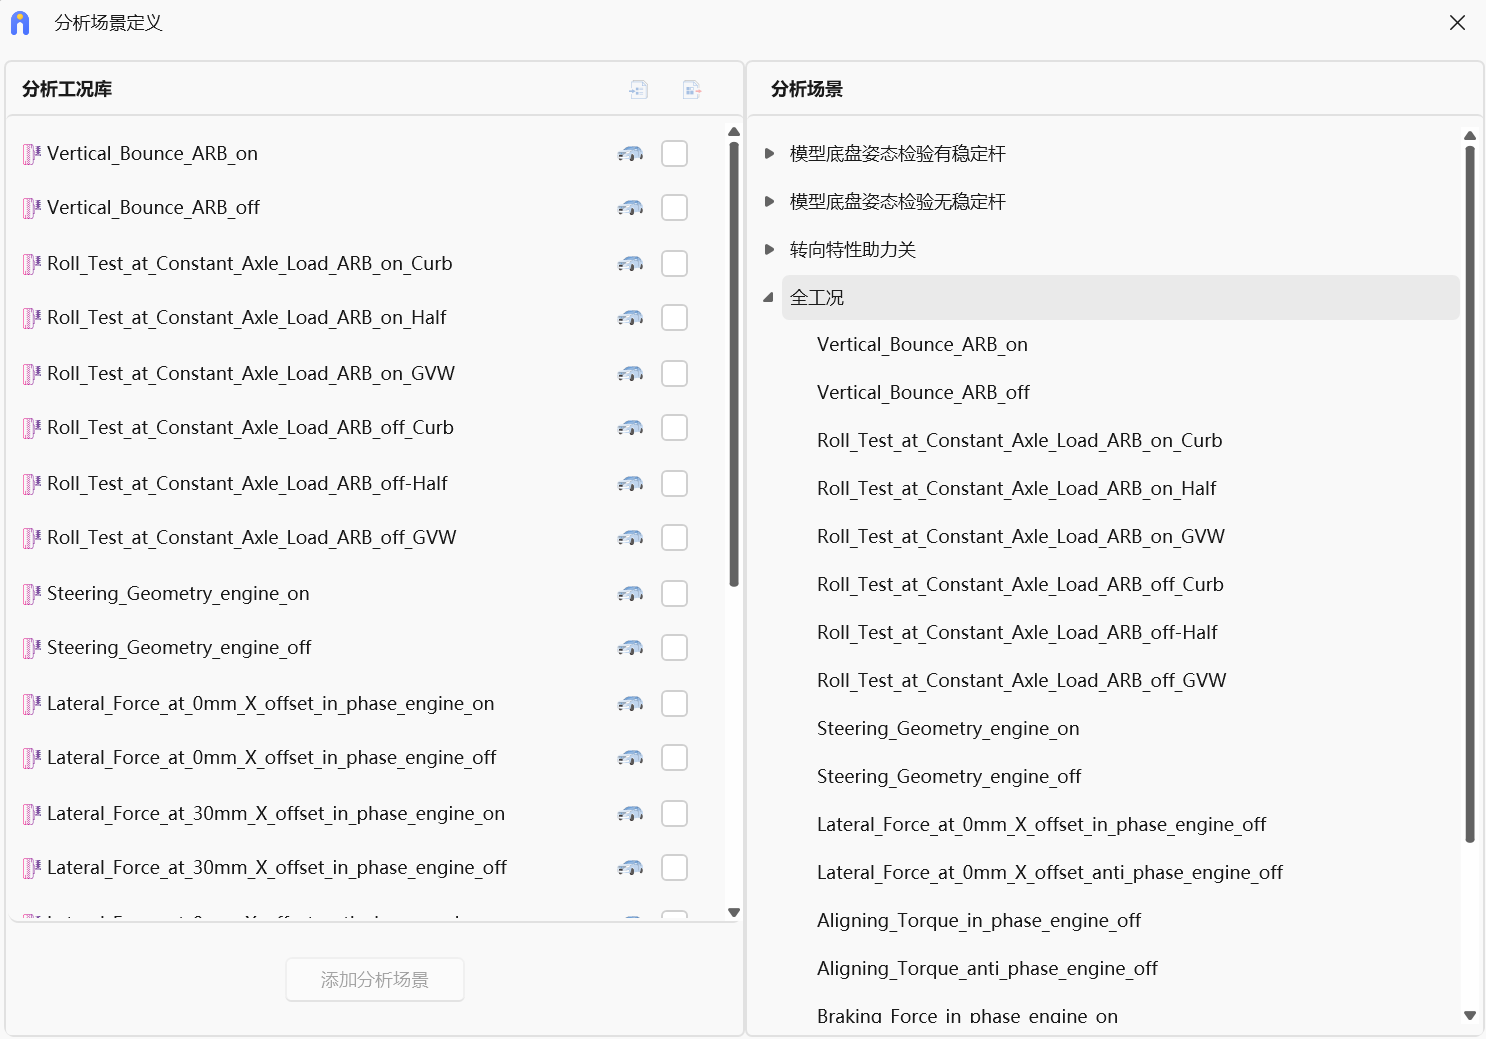This screenshot has height=1039, width=1486.
Task: Click file icon of Roll_Test ARB_off_GVW in library
Action: tap(32, 538)
